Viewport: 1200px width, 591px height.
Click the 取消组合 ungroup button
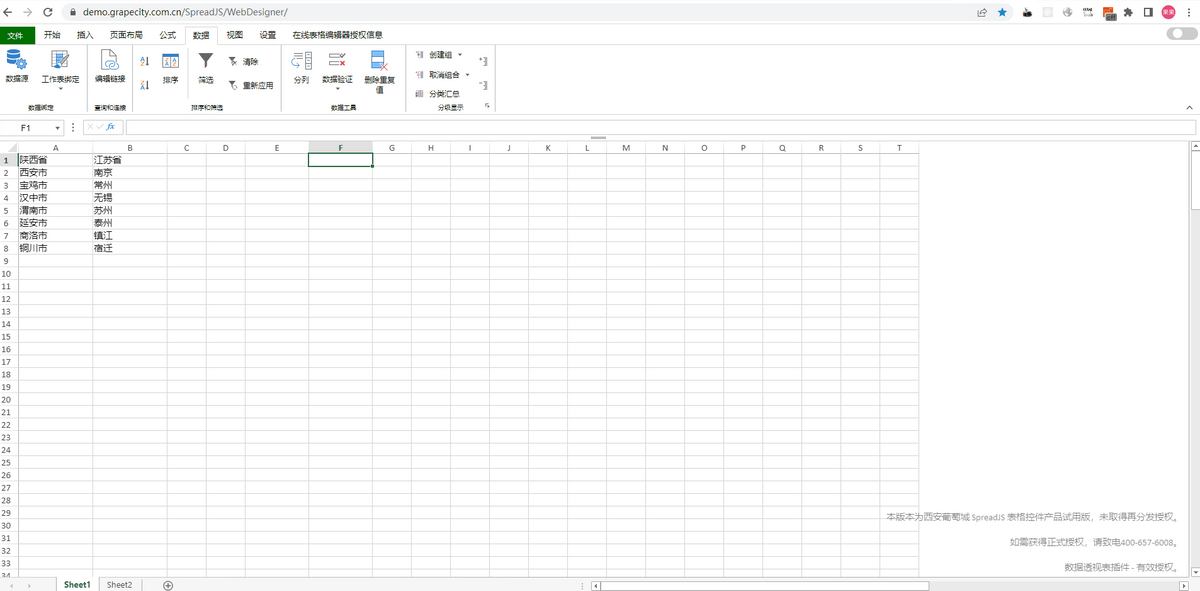(437, 74)
